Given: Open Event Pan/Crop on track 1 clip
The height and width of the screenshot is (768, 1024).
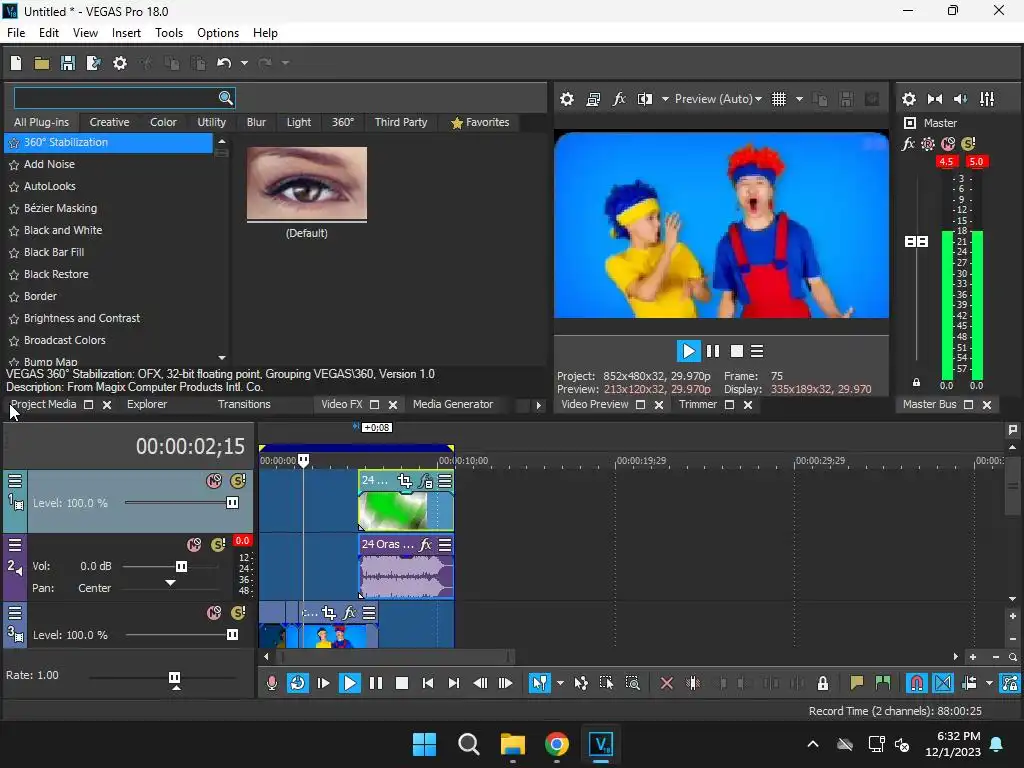Looking at the screenshot, I should [x=405, y=481].
